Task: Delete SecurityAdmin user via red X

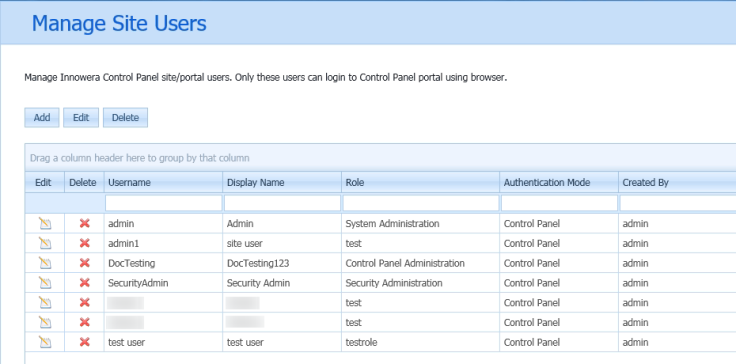Action: [x=84, y=283]
